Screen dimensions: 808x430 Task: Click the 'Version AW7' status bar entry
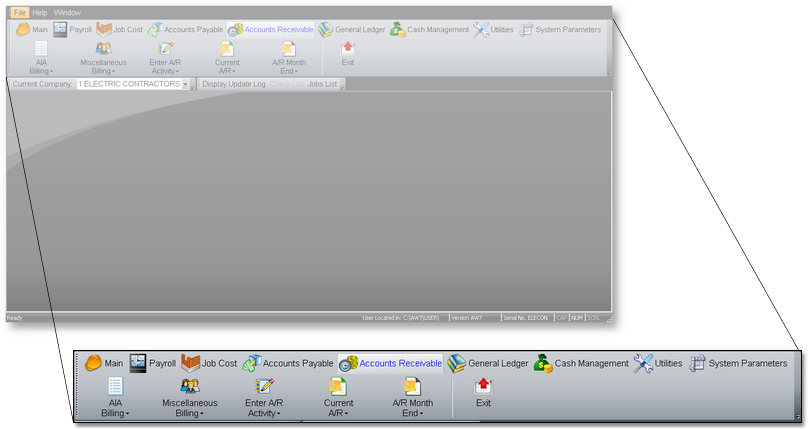pyautogui.click(x=467, y=318)
